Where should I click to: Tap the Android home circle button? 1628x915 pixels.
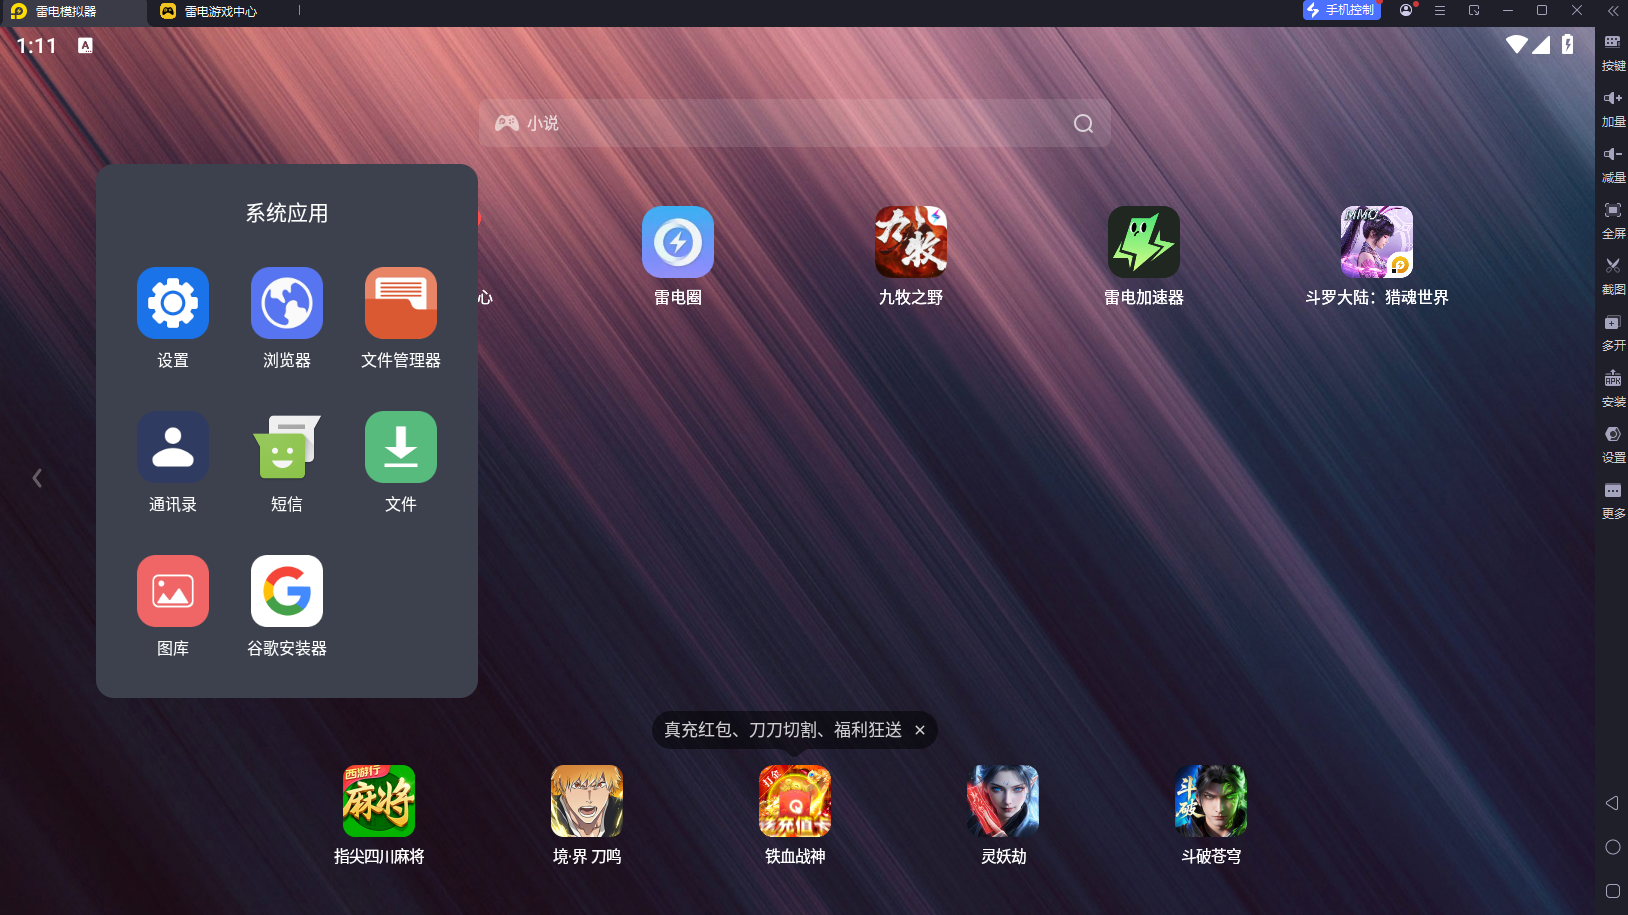(x=1612, y=847)
